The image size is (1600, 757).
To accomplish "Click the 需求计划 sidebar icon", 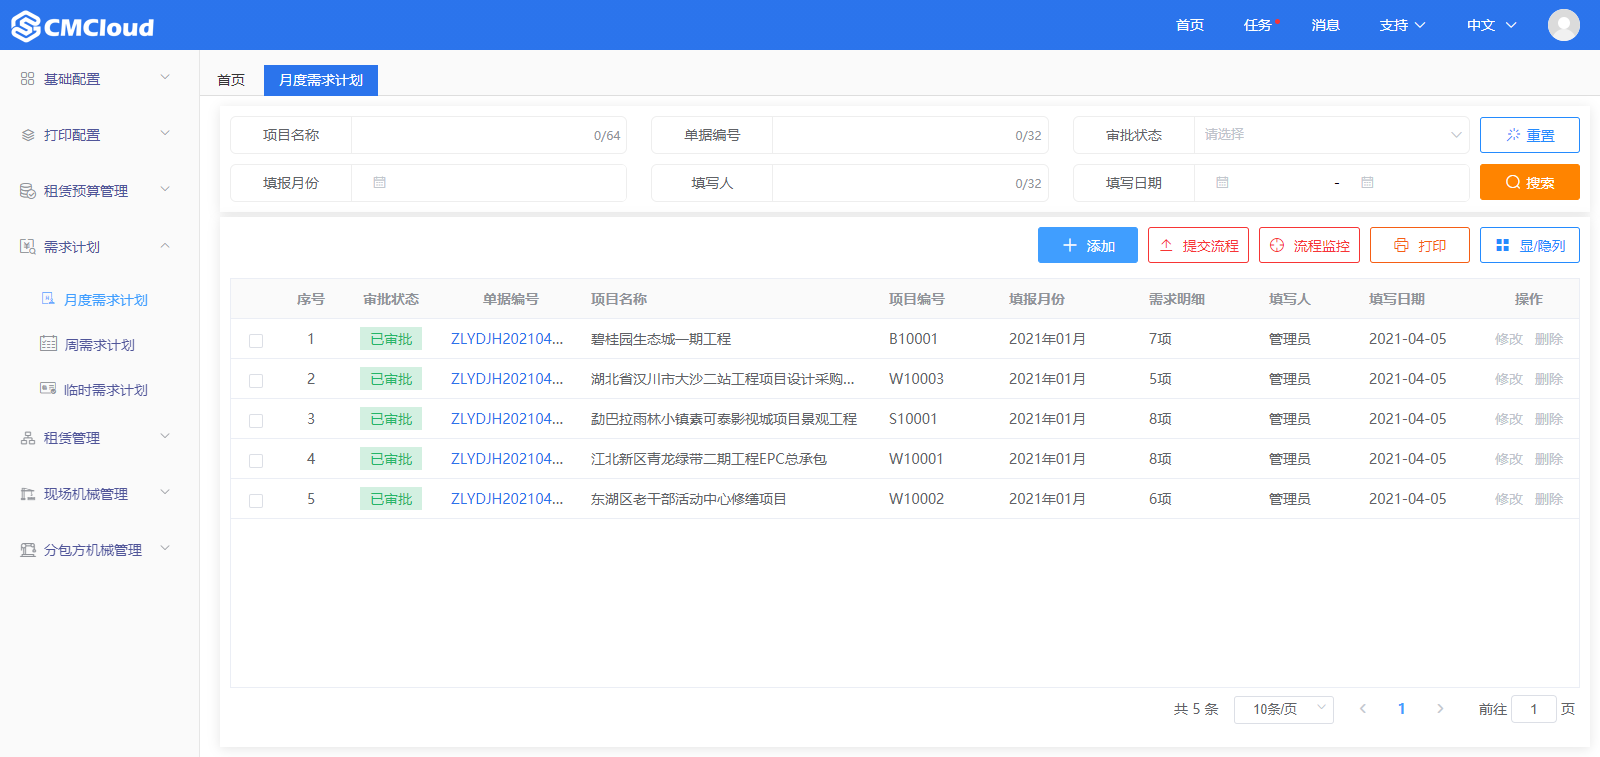I will [28, 246].
